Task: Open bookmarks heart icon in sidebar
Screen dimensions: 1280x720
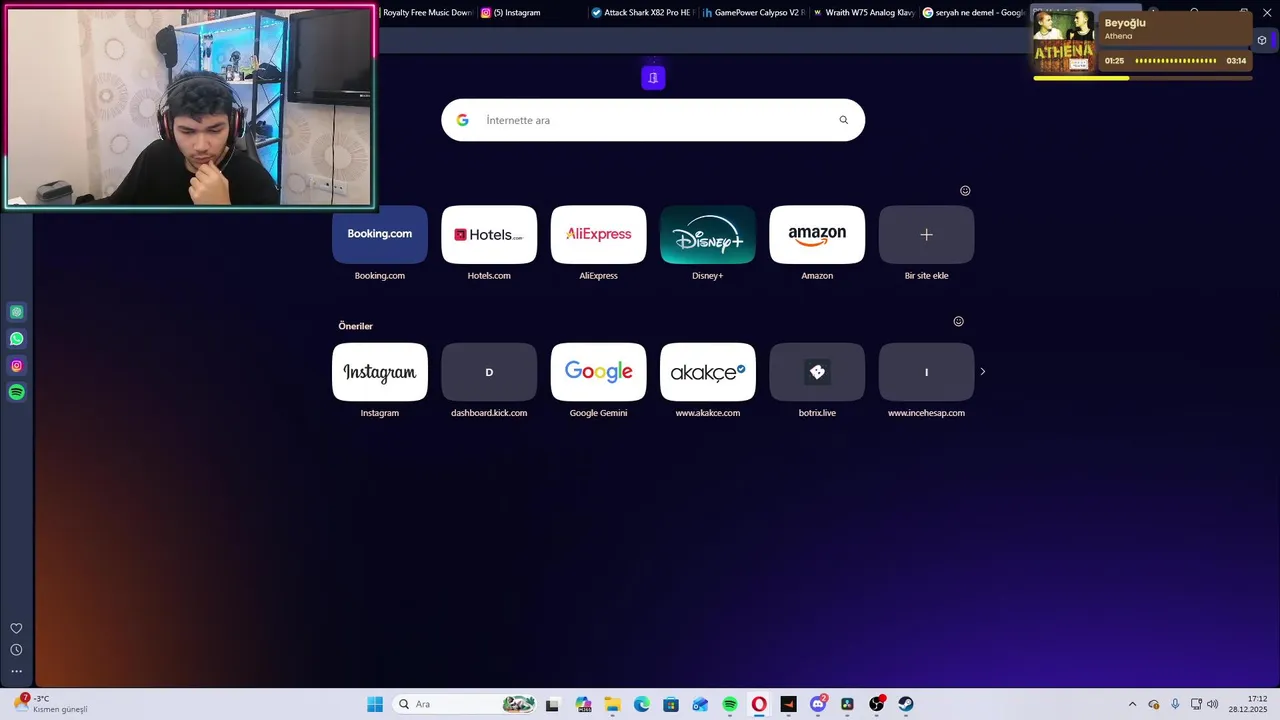Action: (16, 629)
